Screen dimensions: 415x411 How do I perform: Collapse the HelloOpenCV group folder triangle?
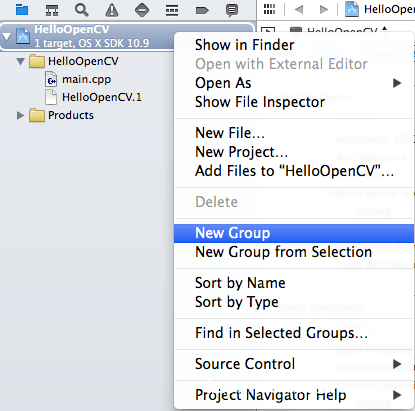click(x=21, y=61)
